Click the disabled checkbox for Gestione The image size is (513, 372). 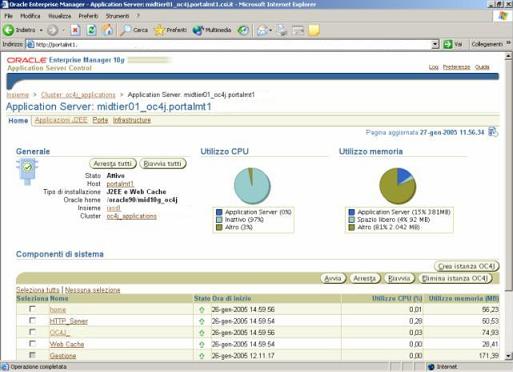(x=32, y=355)
